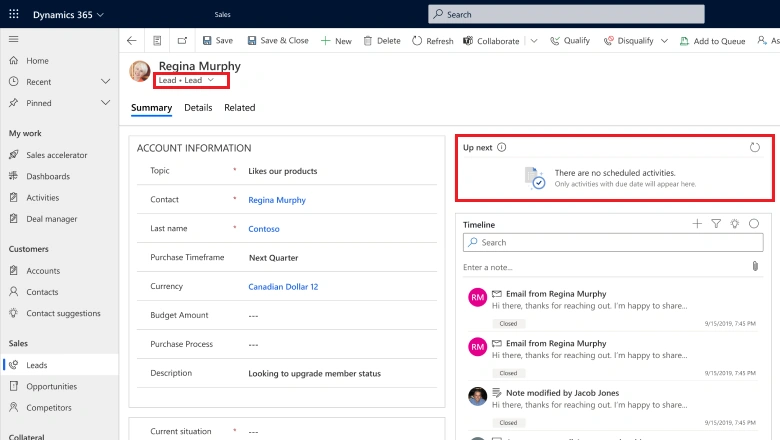
Task: Click Add to Queue
Action: [x=712, y=41]
